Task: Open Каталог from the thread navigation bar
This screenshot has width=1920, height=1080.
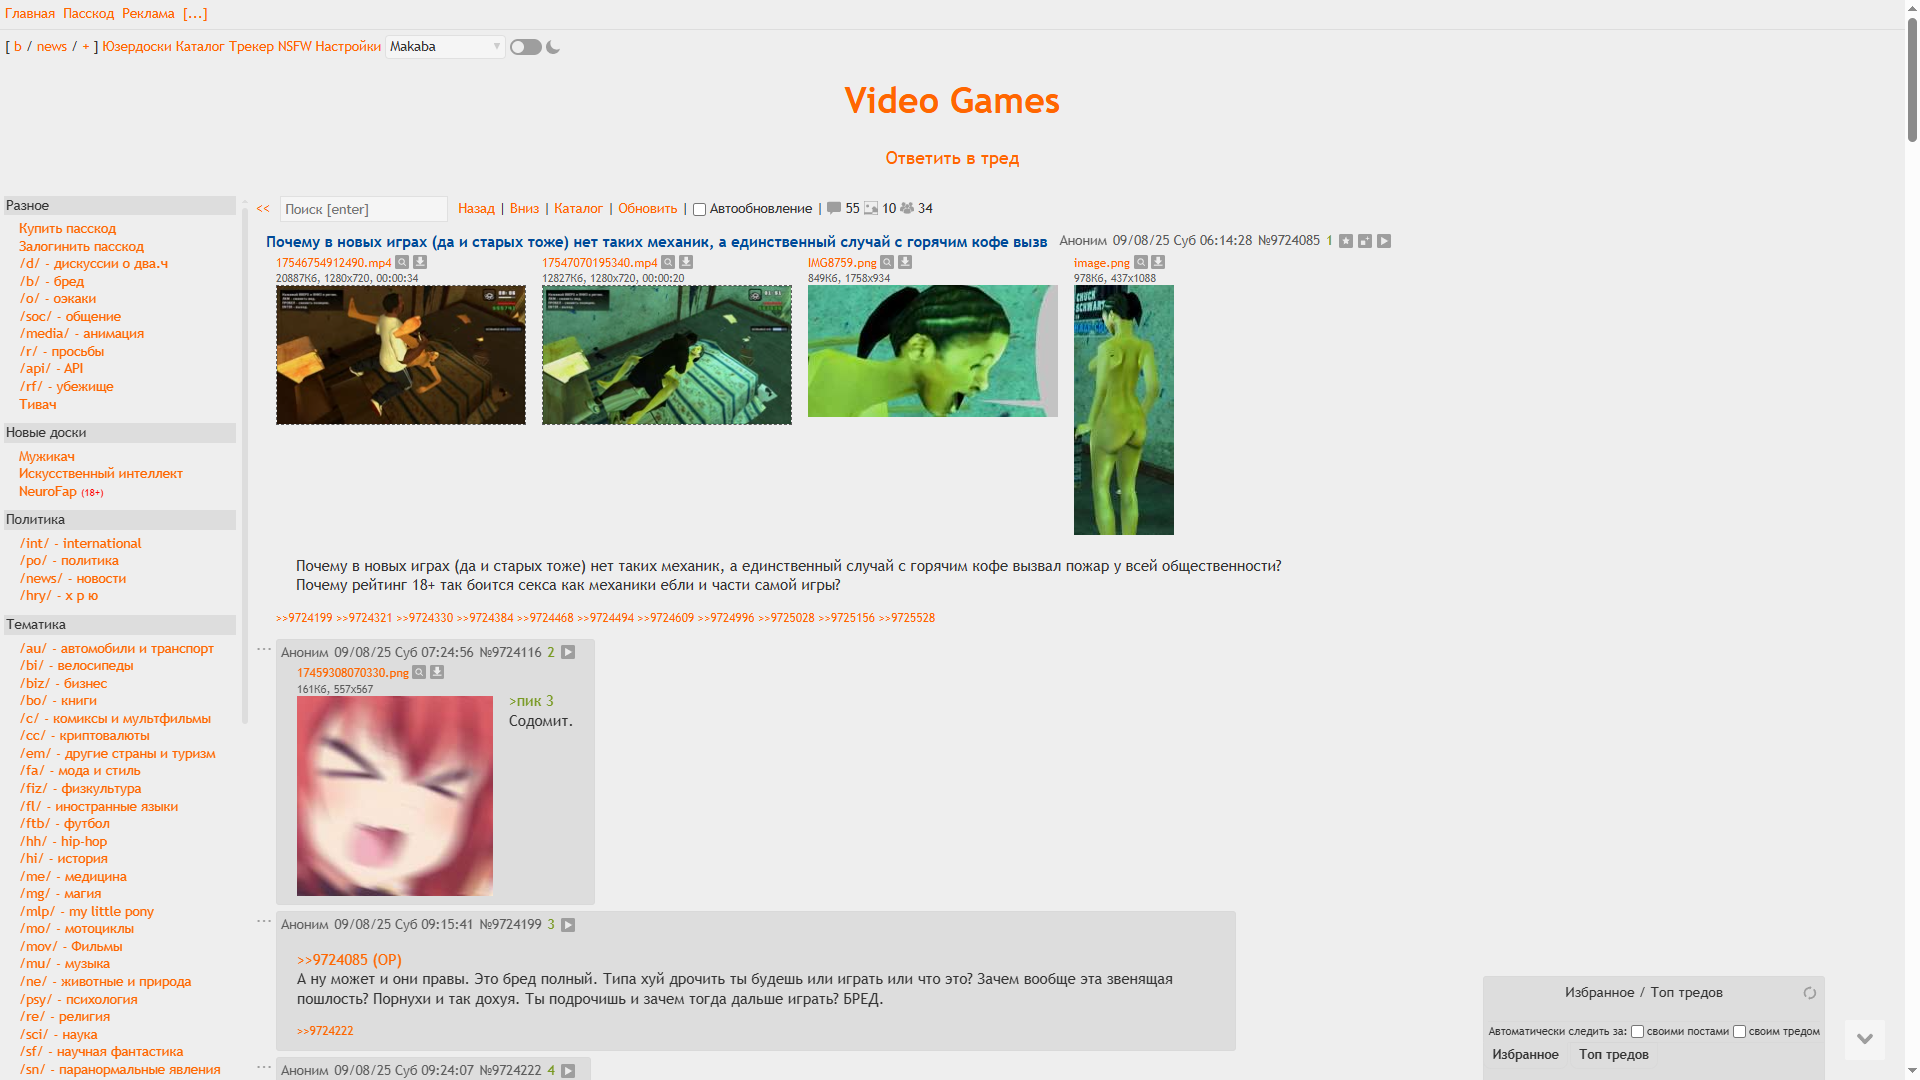Action: point(578,209)
